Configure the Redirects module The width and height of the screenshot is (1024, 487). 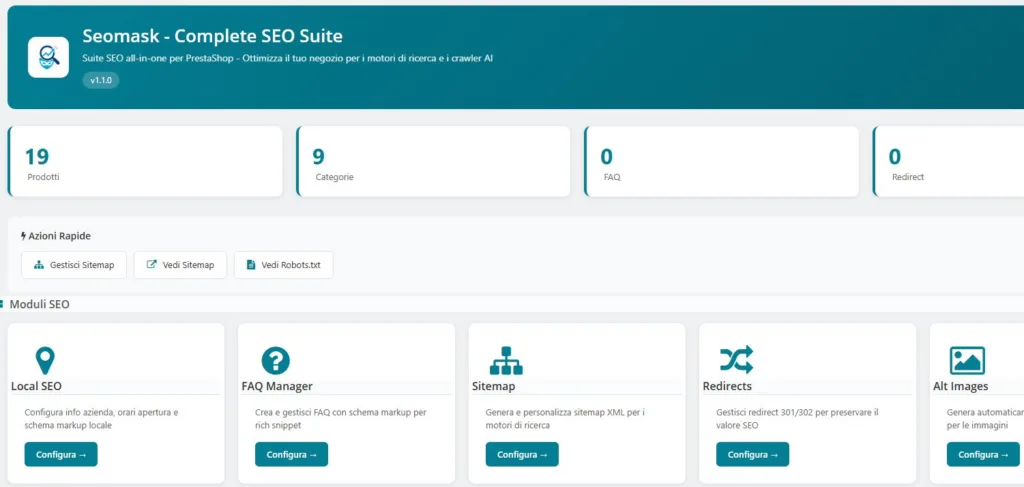tap(752, 454)
